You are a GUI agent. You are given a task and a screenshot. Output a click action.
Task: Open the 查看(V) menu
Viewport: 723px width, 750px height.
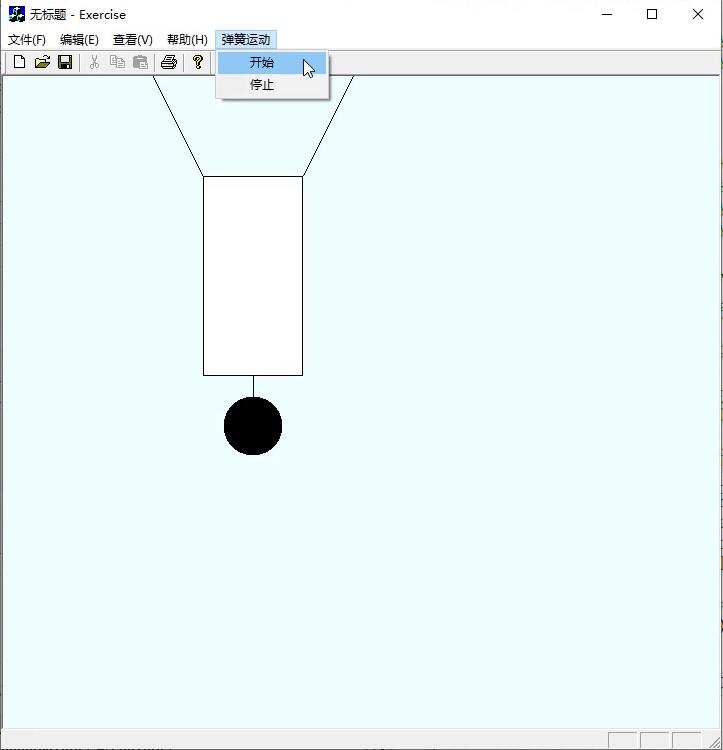click(132, 40)
